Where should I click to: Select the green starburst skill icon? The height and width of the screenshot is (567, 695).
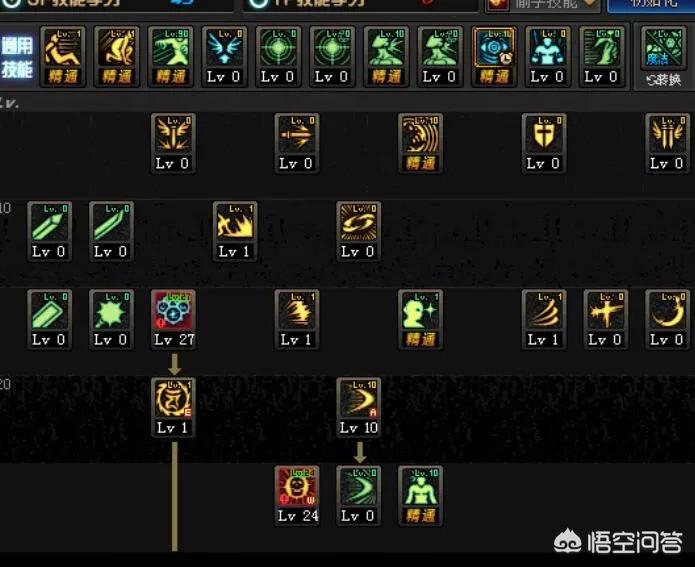tap(111, 319)
